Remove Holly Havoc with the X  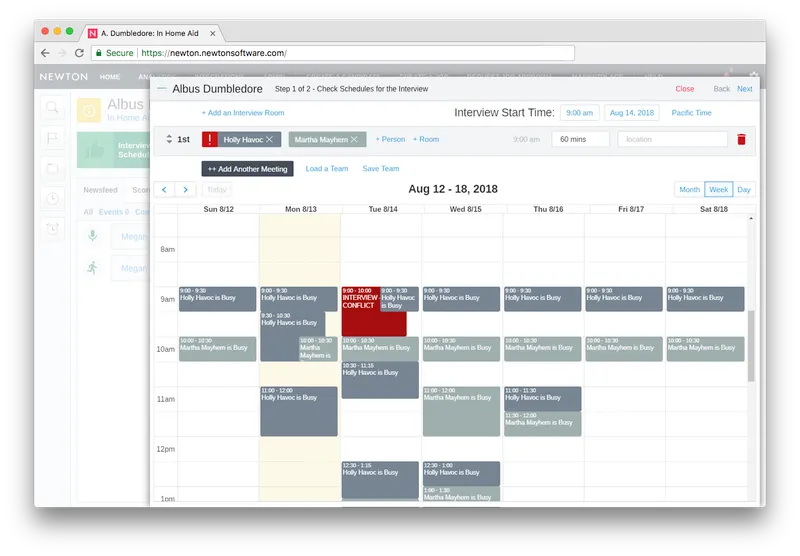point(269,139)
